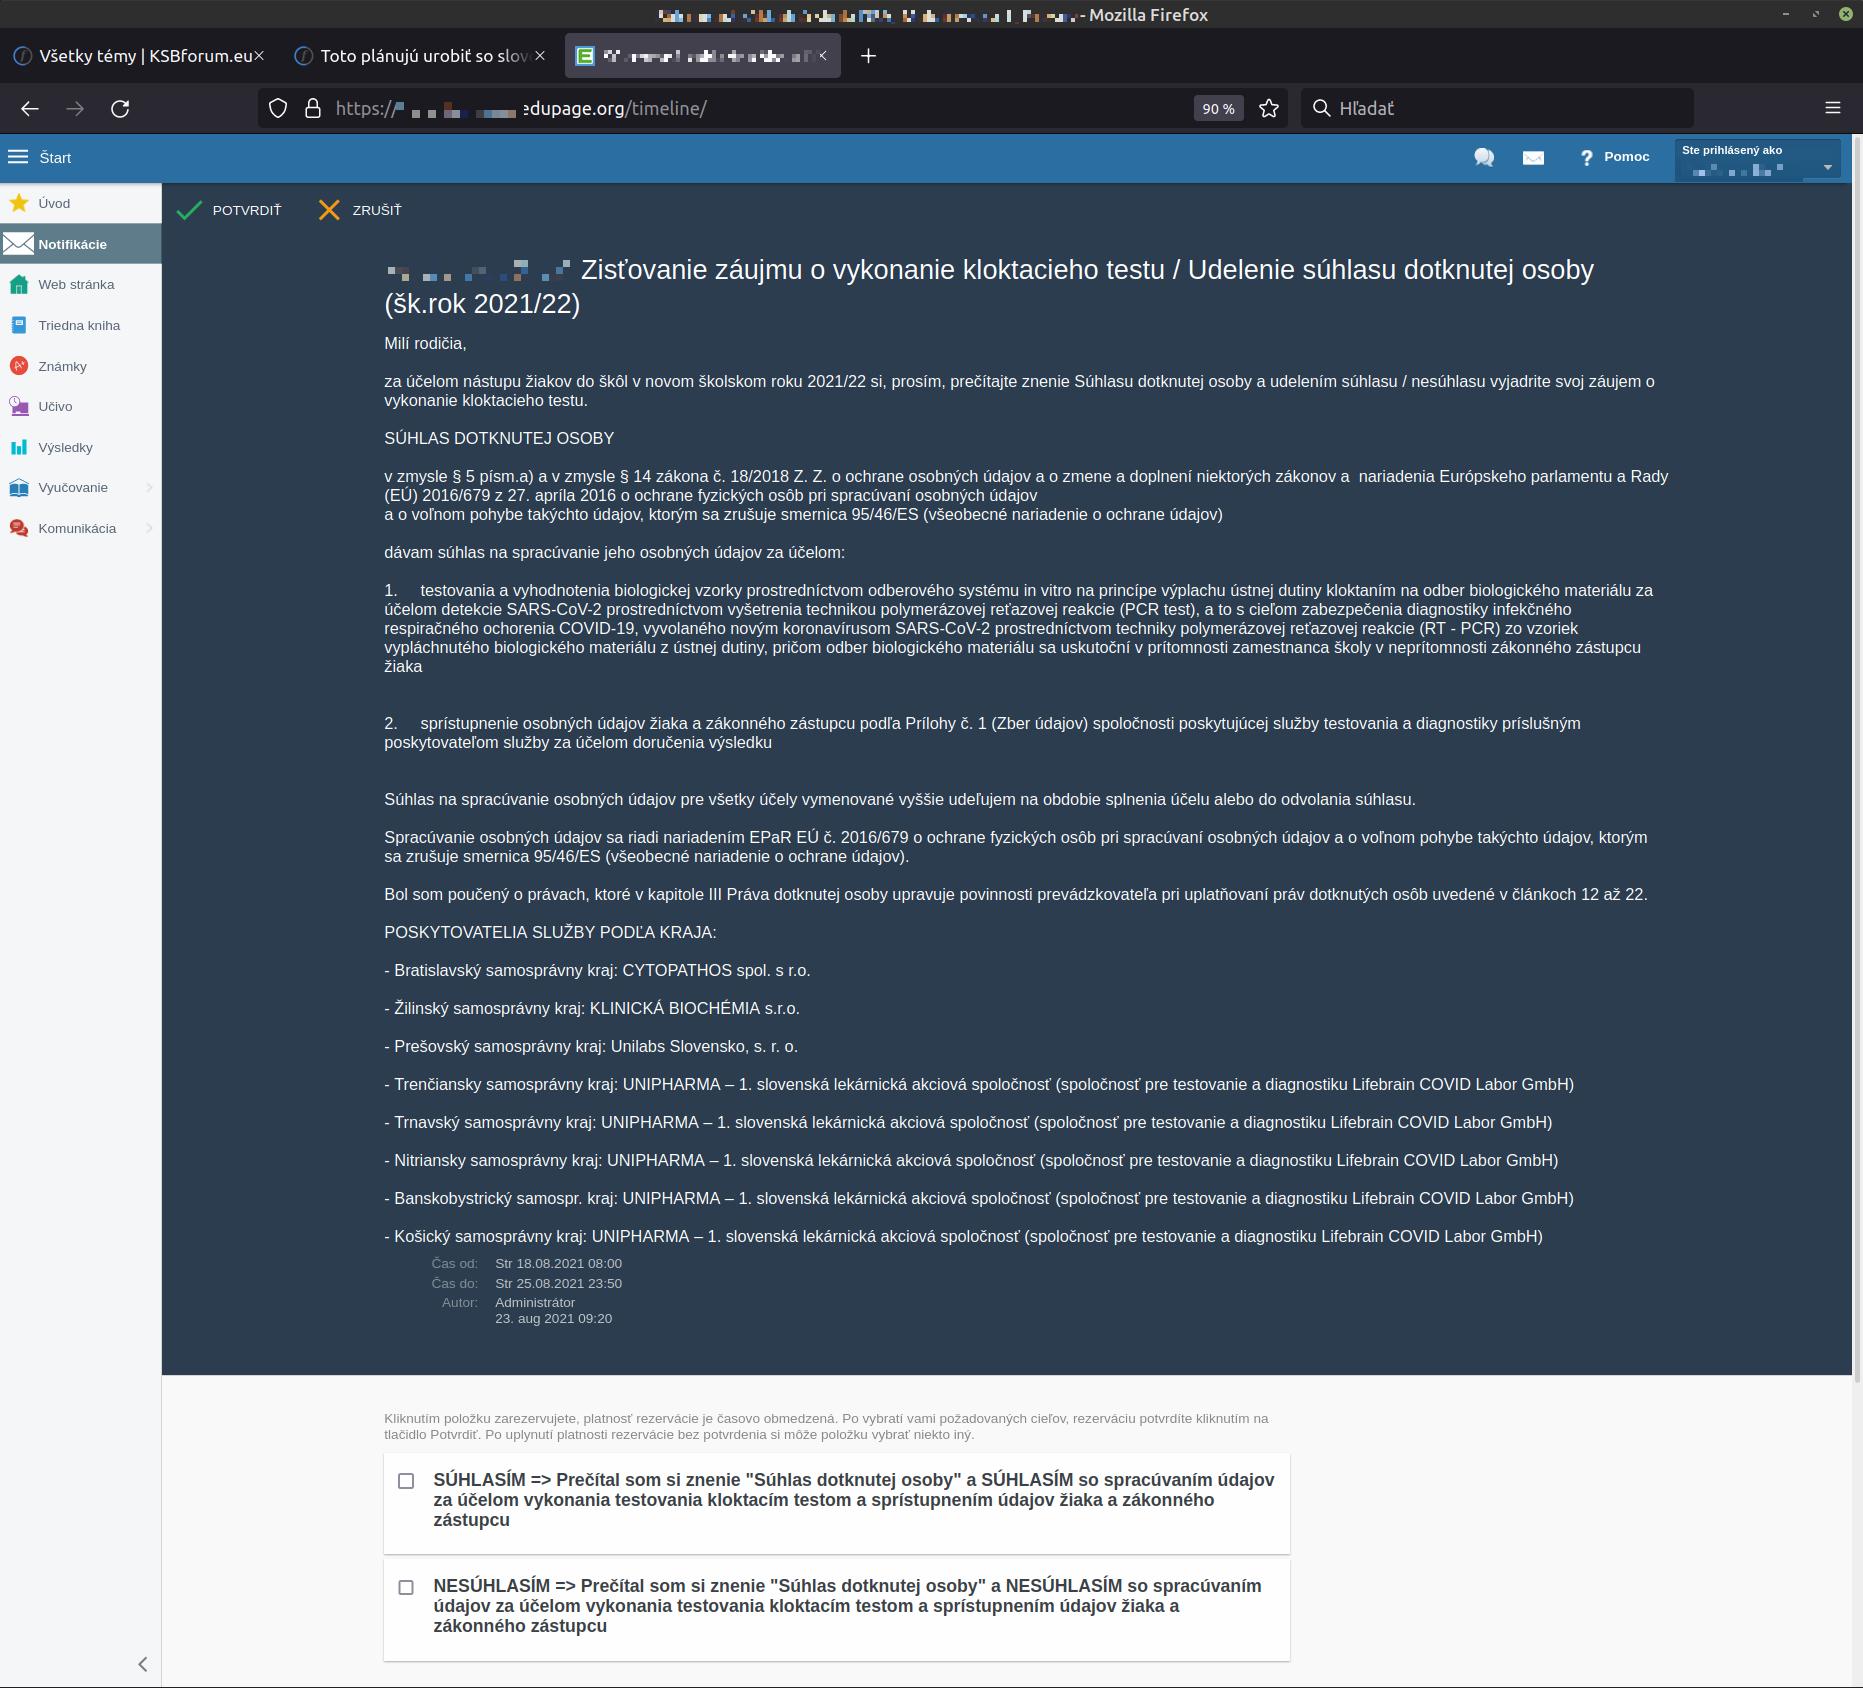Open the Firefox application menu
Screen dimensions: 1863x1688
[x=1832, y=108]
